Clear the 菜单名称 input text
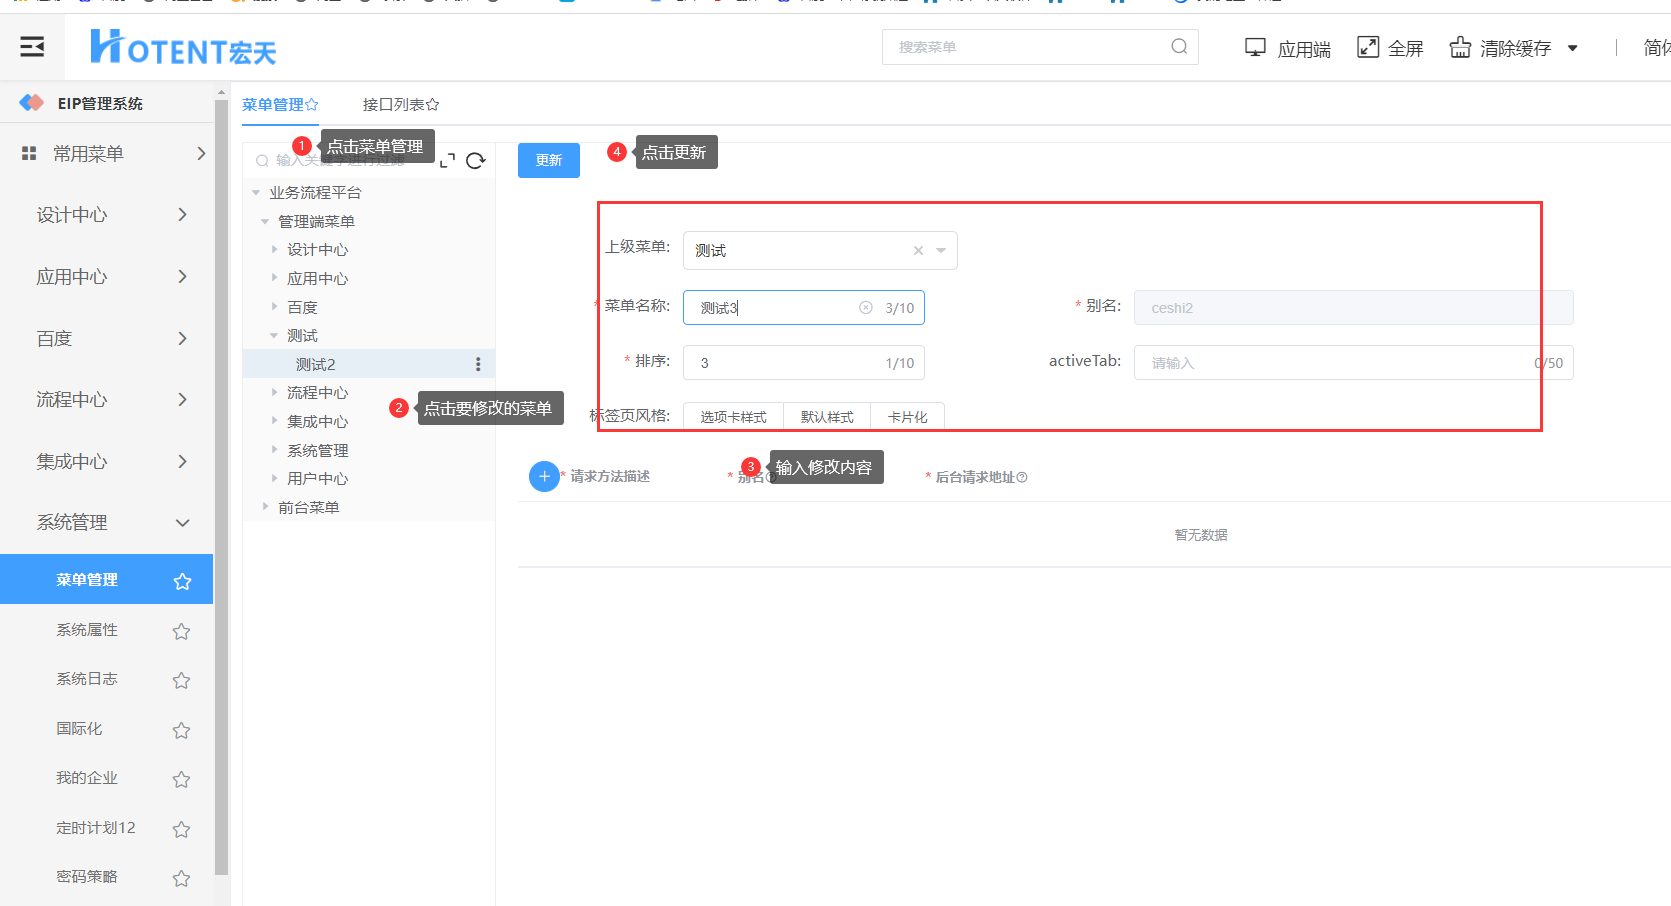This screenshot has width=1671, height=906. coord(866,308)
